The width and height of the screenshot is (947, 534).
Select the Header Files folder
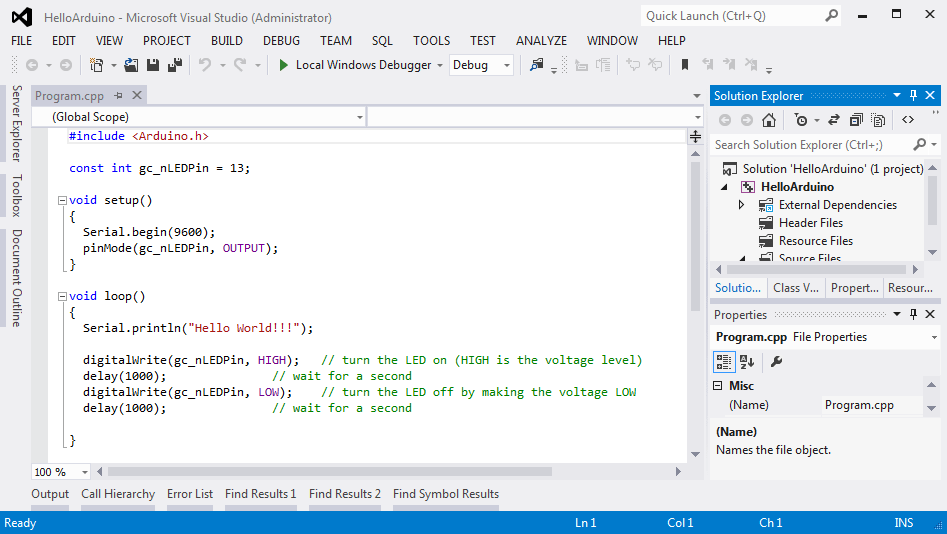click(811, 223)
